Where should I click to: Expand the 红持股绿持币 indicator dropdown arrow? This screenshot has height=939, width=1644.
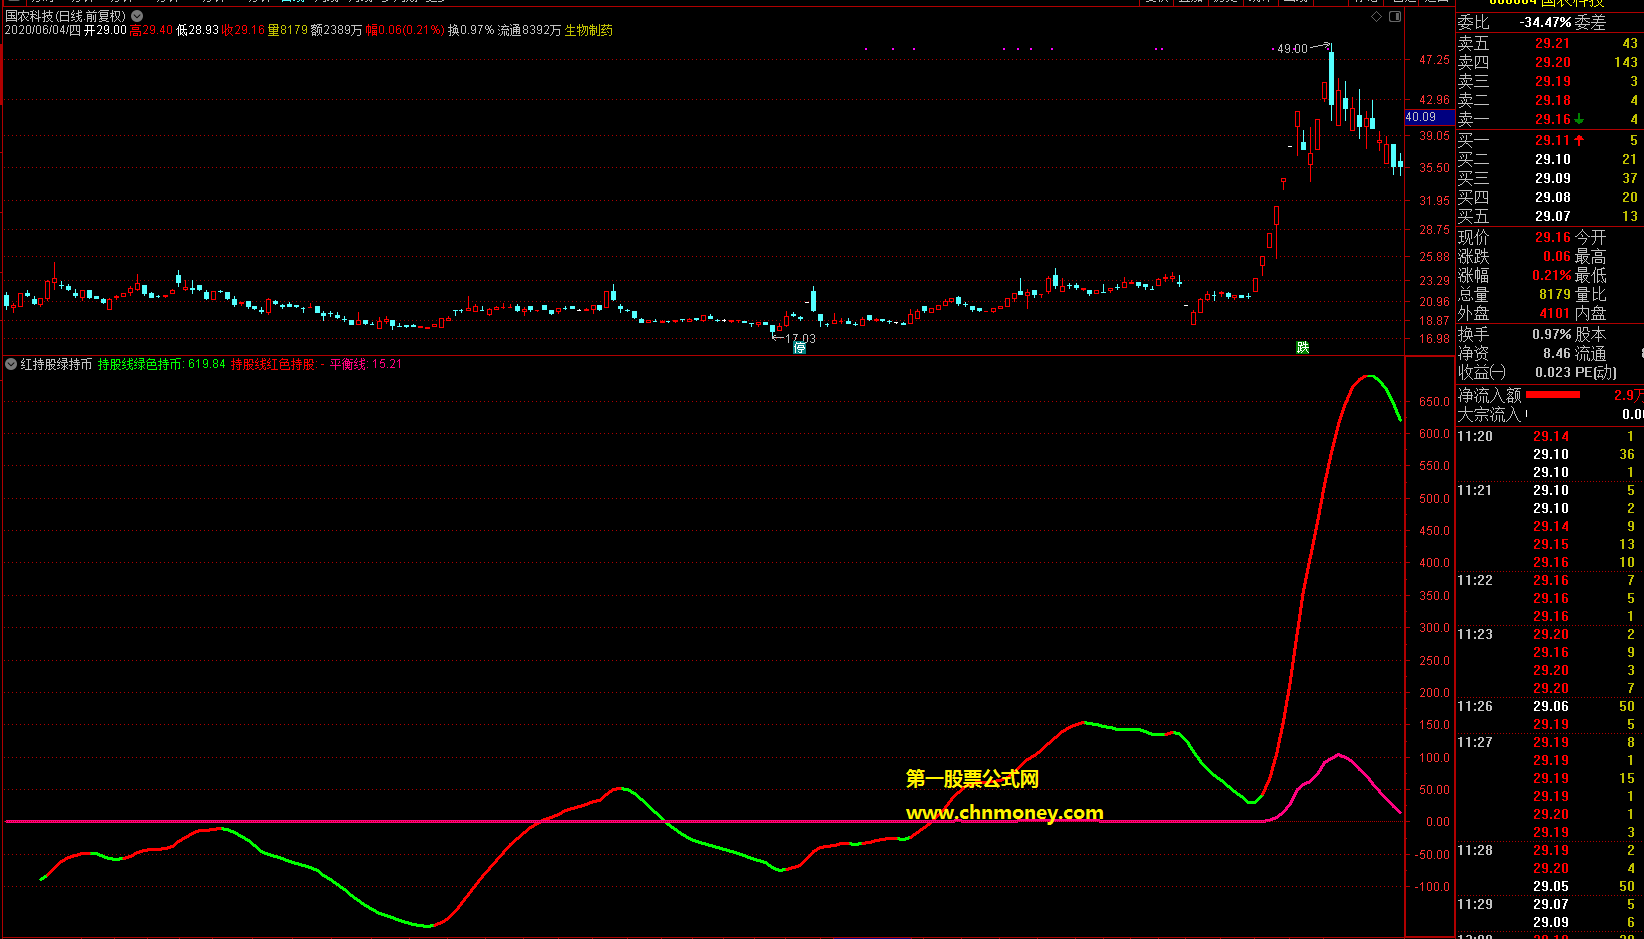tap(11, 364)
